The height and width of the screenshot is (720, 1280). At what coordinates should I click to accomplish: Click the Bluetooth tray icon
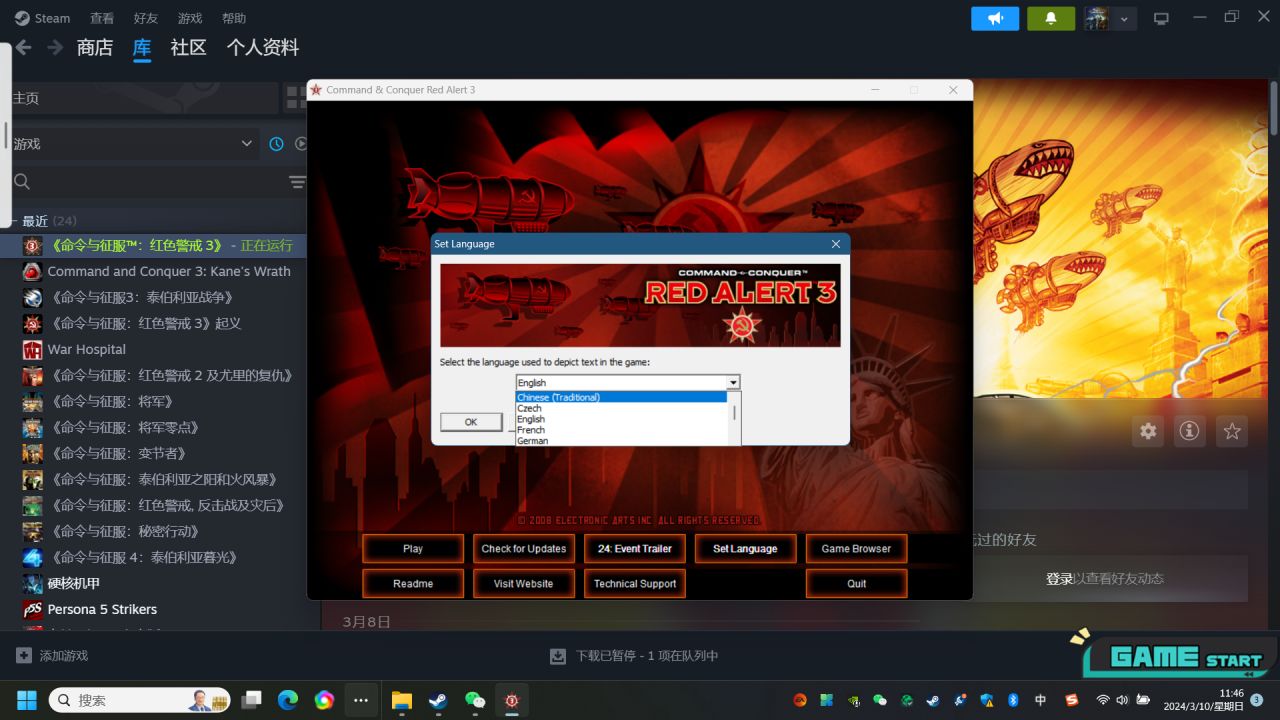tap(1013, 700)
